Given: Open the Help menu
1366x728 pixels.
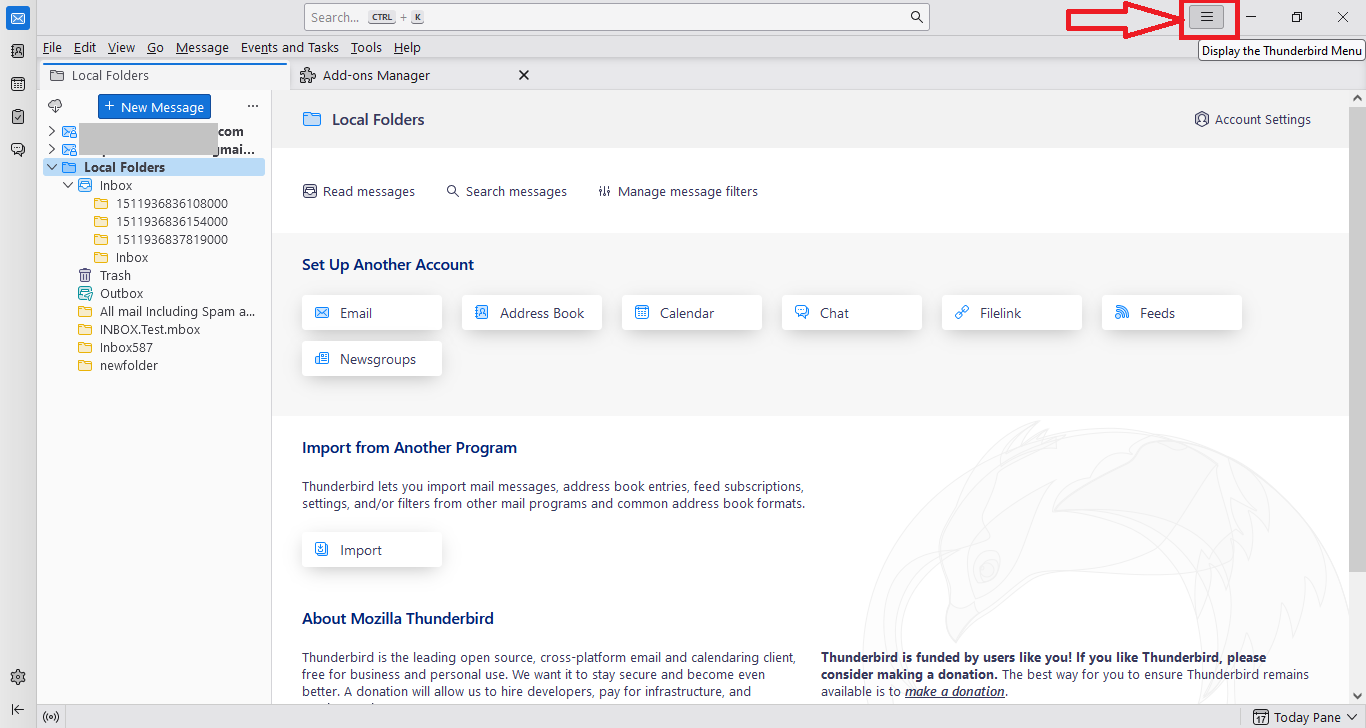Looking at the screenshot, I should [407, 47].
